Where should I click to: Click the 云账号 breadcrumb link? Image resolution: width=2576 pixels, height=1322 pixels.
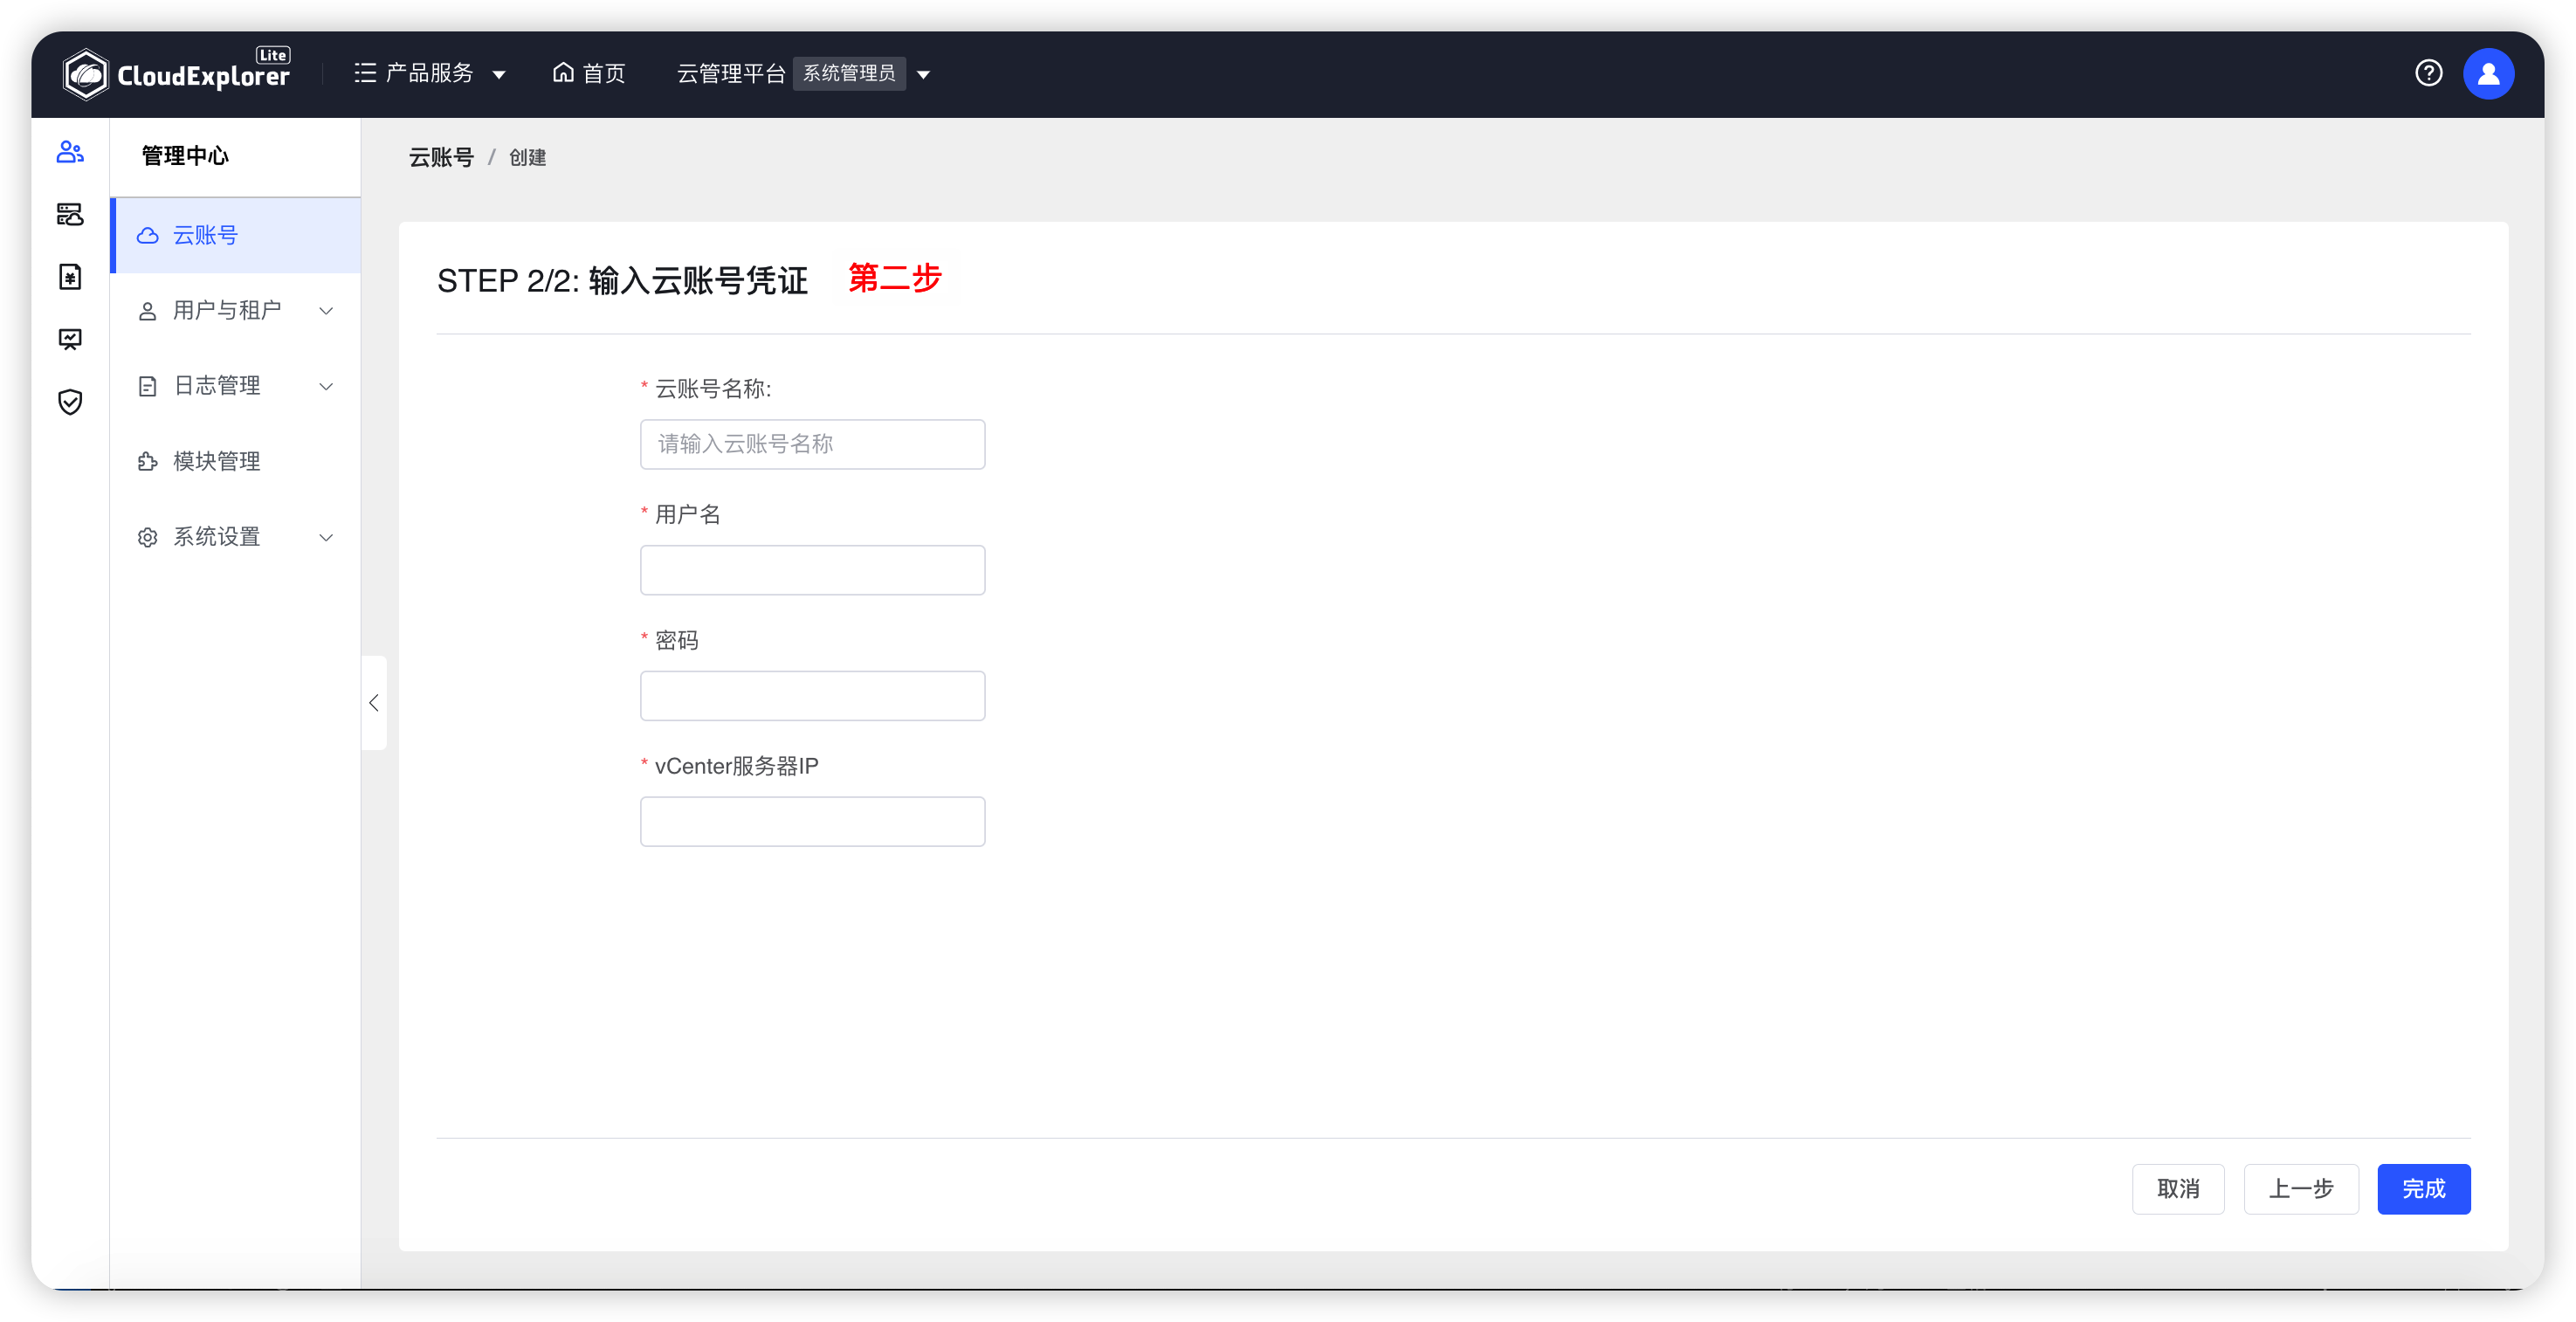click(x=441, y=157)
